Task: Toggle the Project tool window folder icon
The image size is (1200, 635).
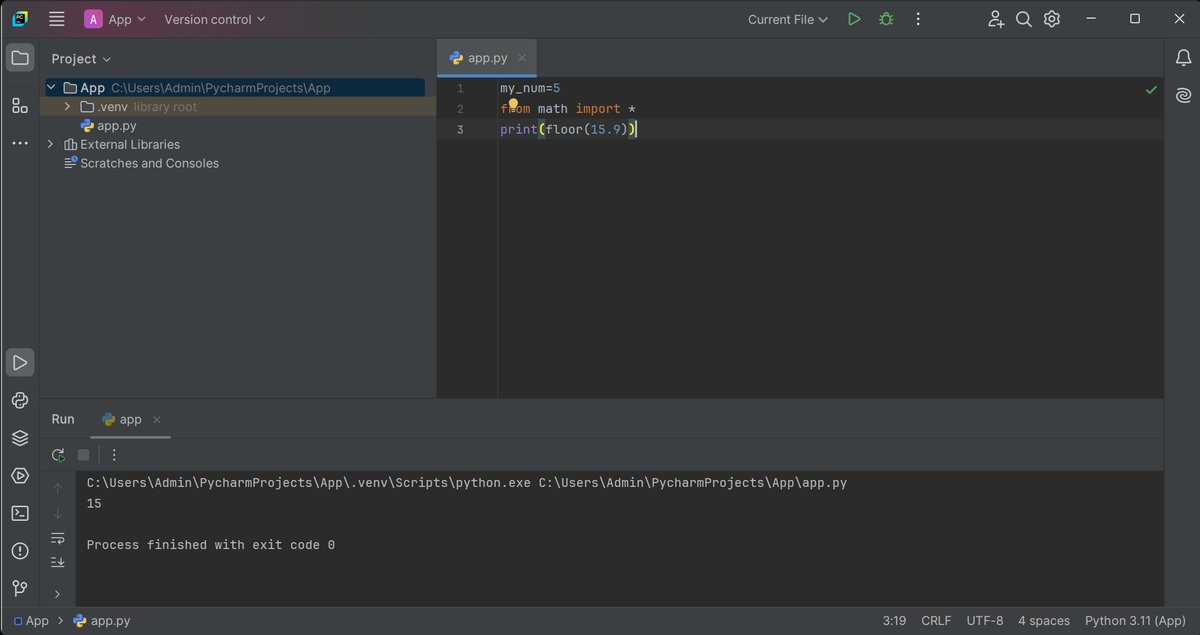Action: [x=20, y=58]
